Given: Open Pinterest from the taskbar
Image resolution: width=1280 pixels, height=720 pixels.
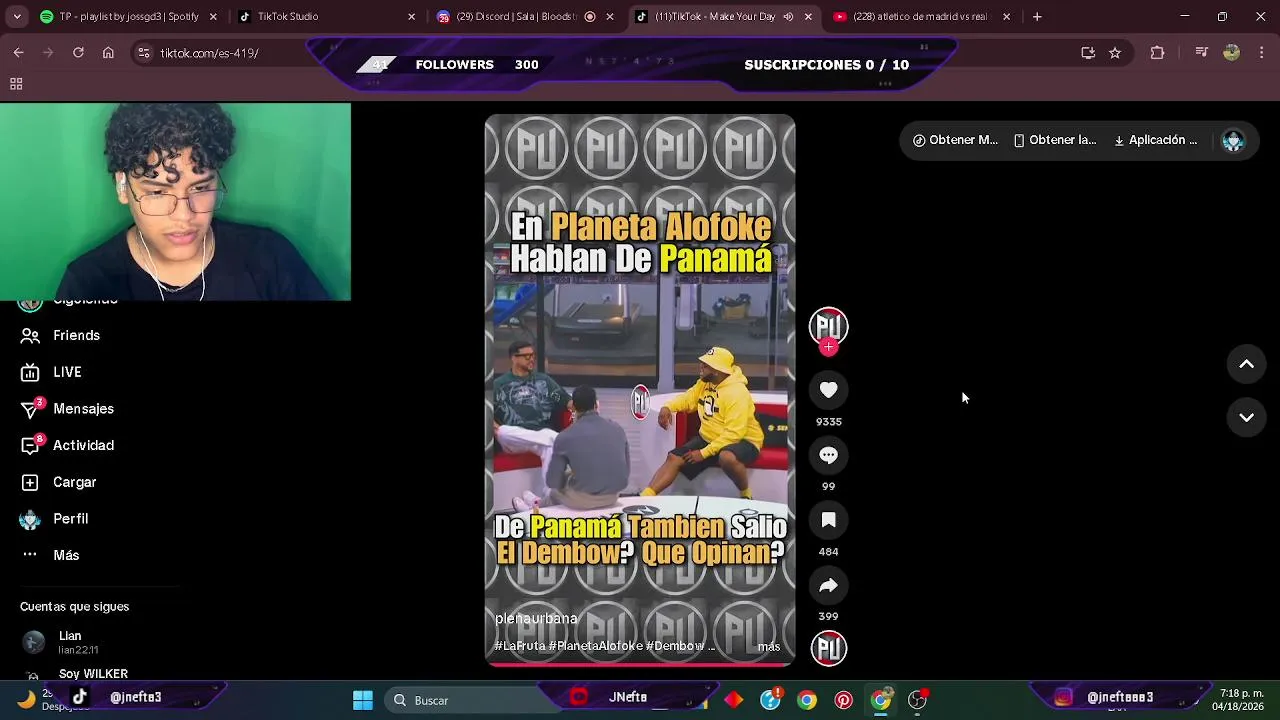Looking at the screenshot, I should (844, 700).
